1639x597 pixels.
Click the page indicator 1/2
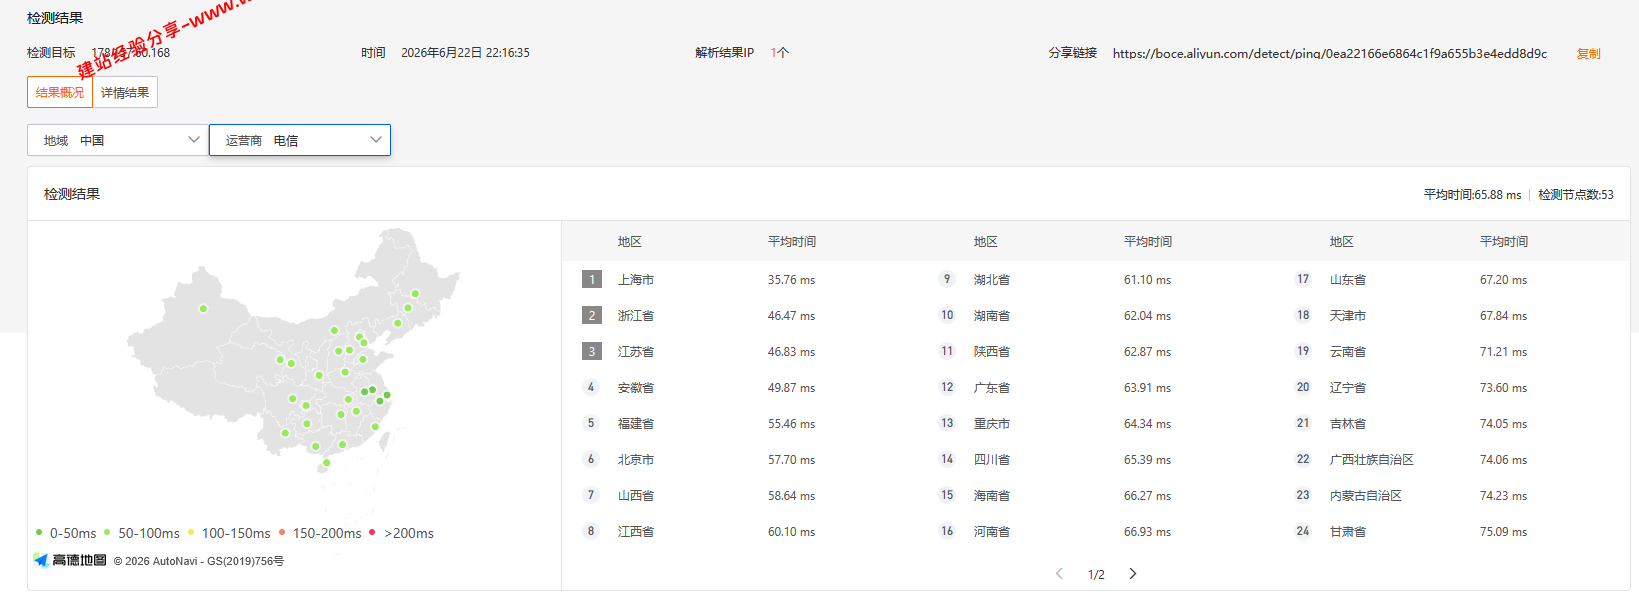1096,575
